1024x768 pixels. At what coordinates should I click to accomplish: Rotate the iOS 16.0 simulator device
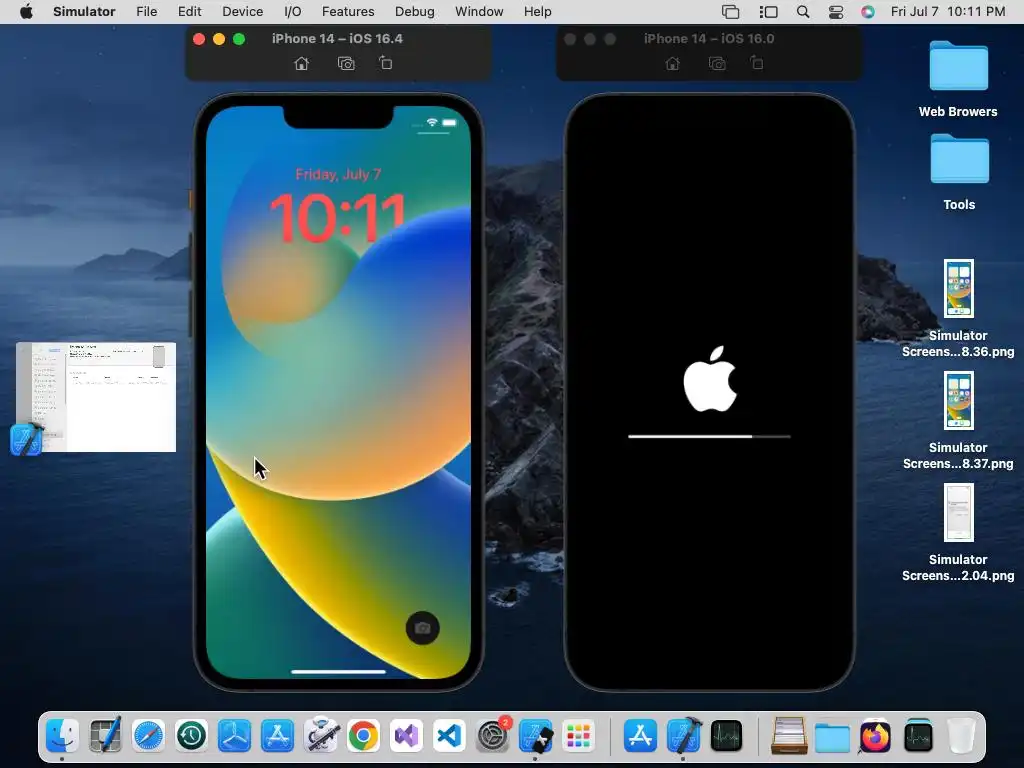[x=757, y=63]
